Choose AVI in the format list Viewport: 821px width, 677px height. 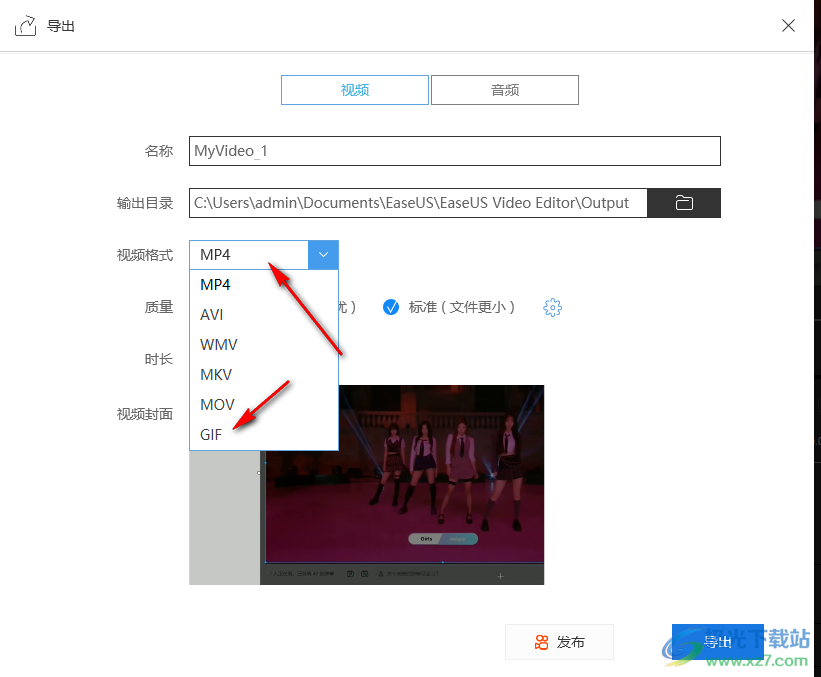pos(212,315)
